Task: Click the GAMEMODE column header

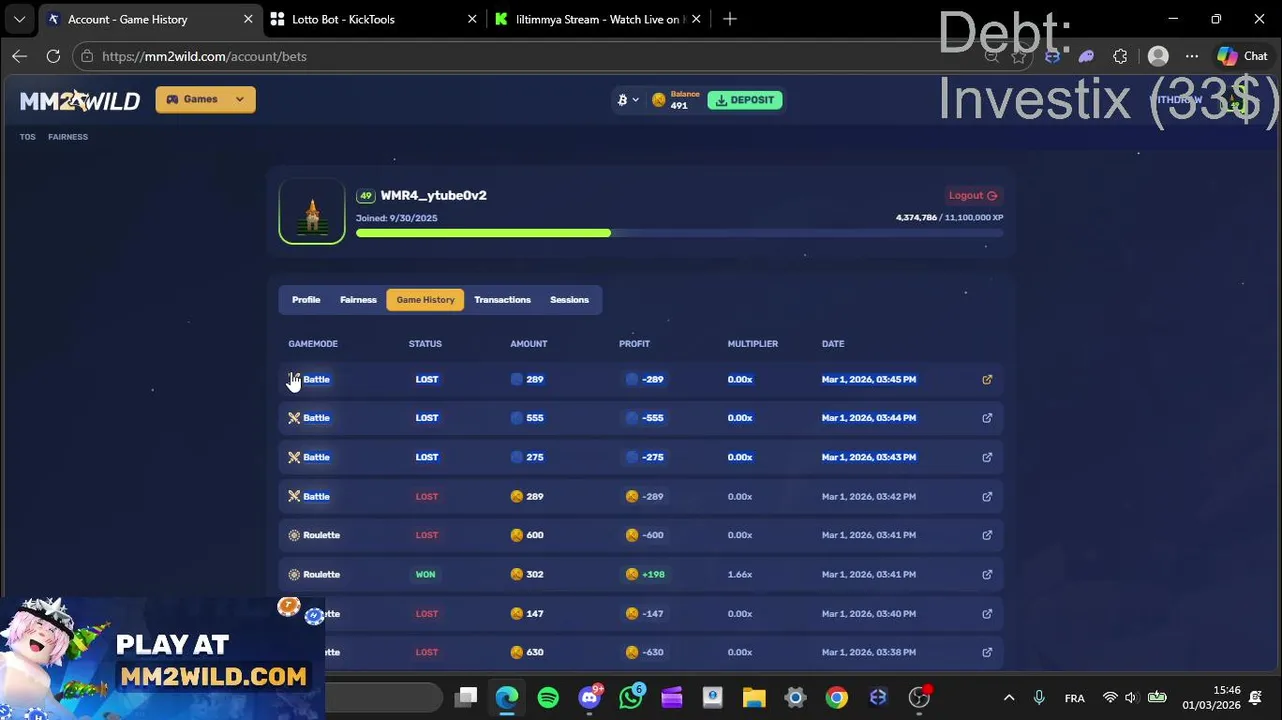Action: (313, 344)
